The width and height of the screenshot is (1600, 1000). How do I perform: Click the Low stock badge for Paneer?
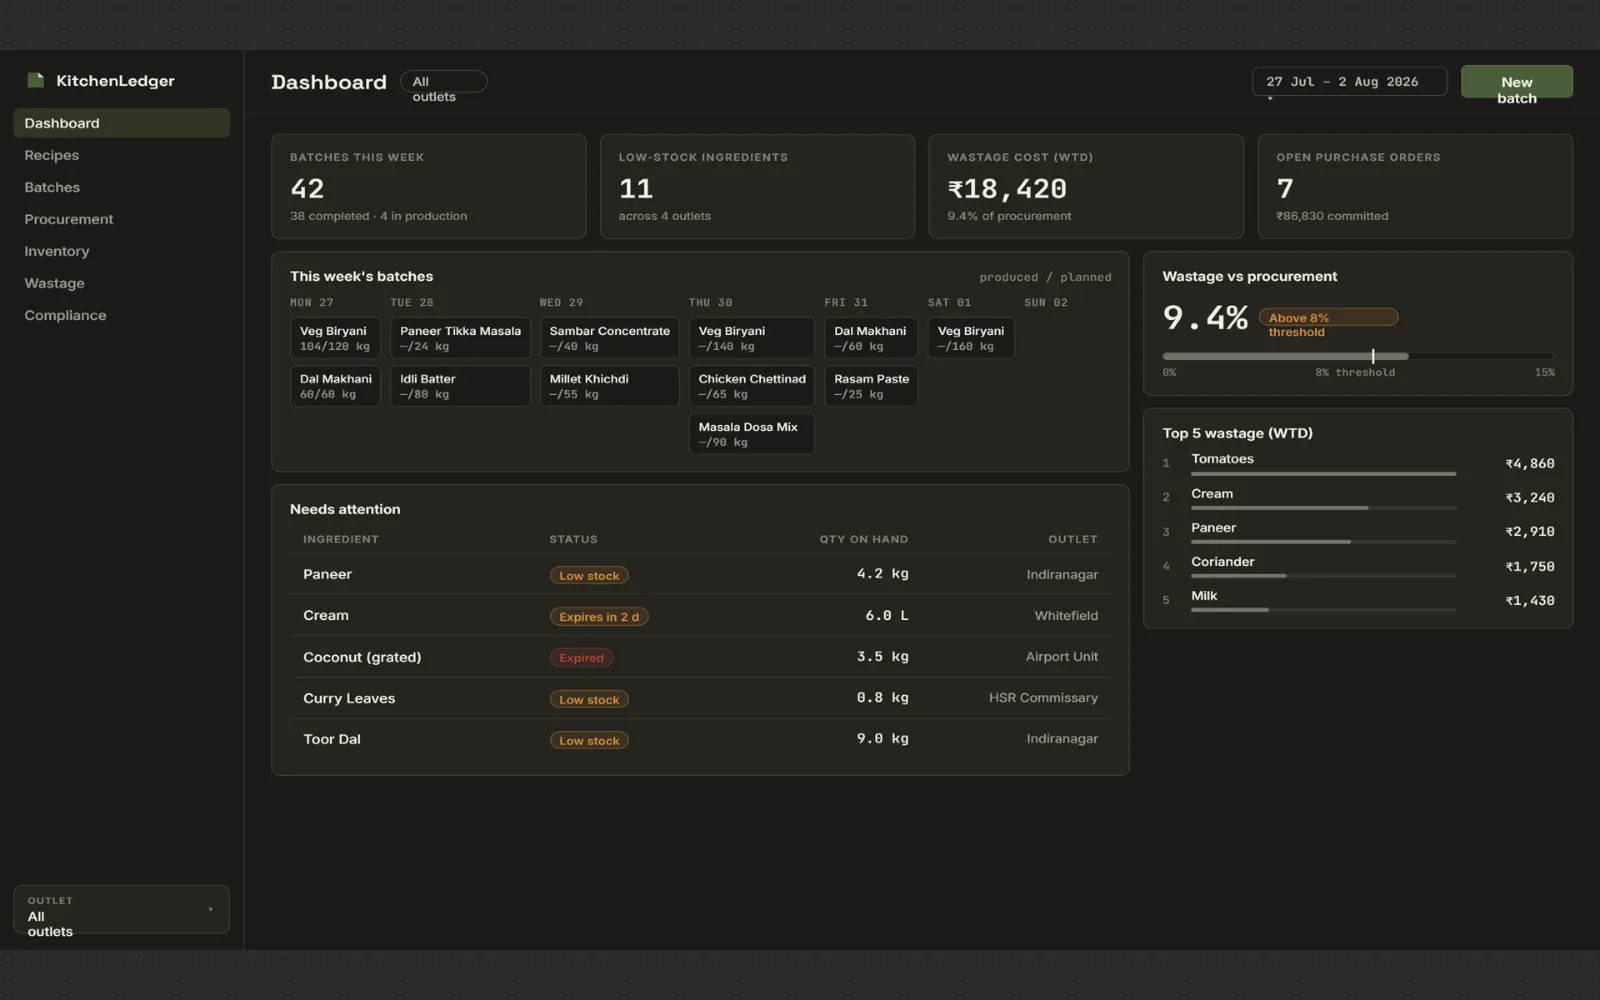click(x=589, y=576)
